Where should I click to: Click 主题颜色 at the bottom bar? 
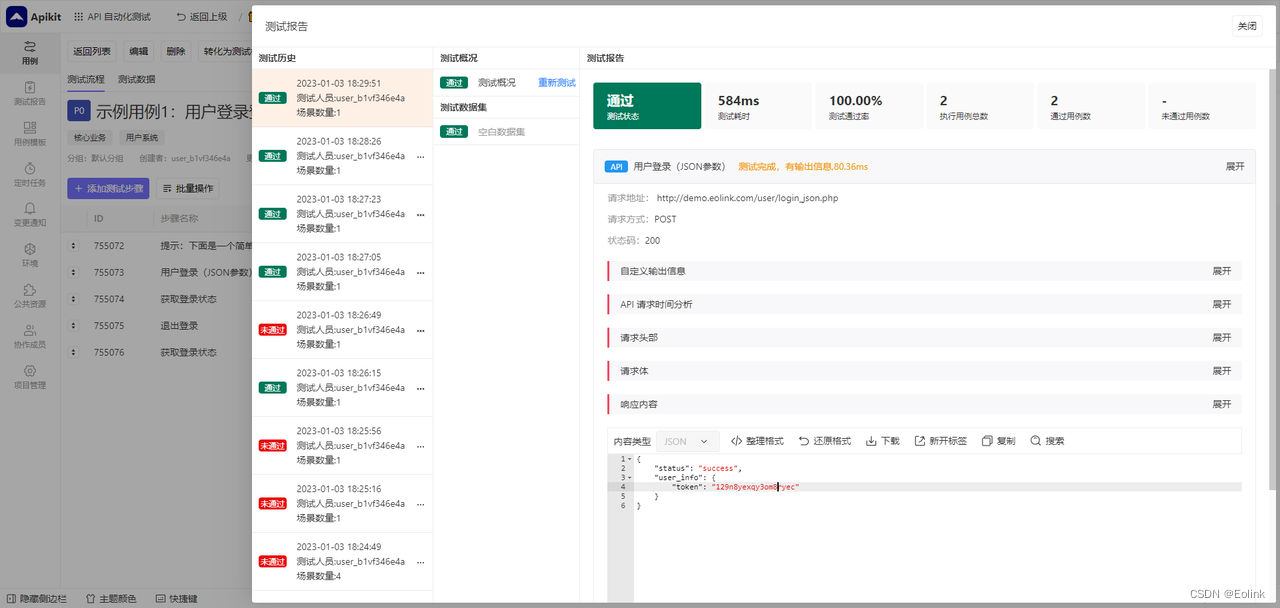[111, 598]
